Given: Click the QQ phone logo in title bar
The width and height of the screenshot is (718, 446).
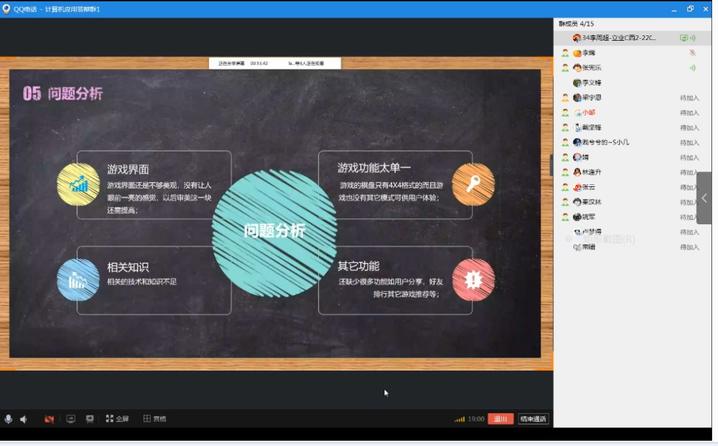Looking at the screenshot, I should (7, 8).
